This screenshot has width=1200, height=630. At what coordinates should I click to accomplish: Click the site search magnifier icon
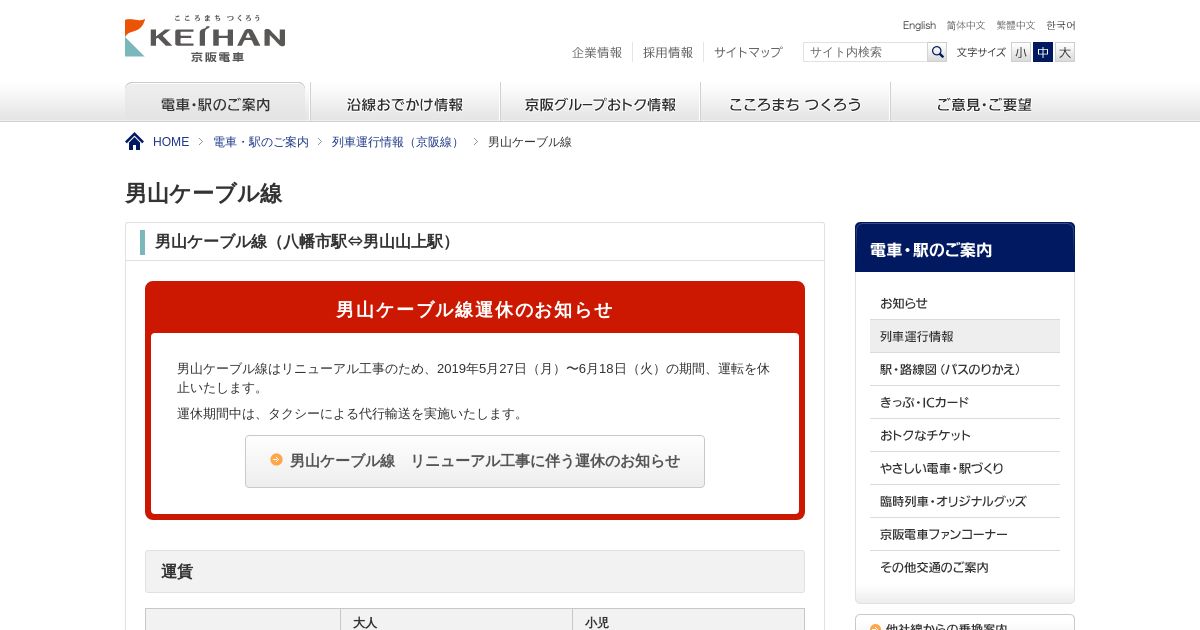(937, 52)
